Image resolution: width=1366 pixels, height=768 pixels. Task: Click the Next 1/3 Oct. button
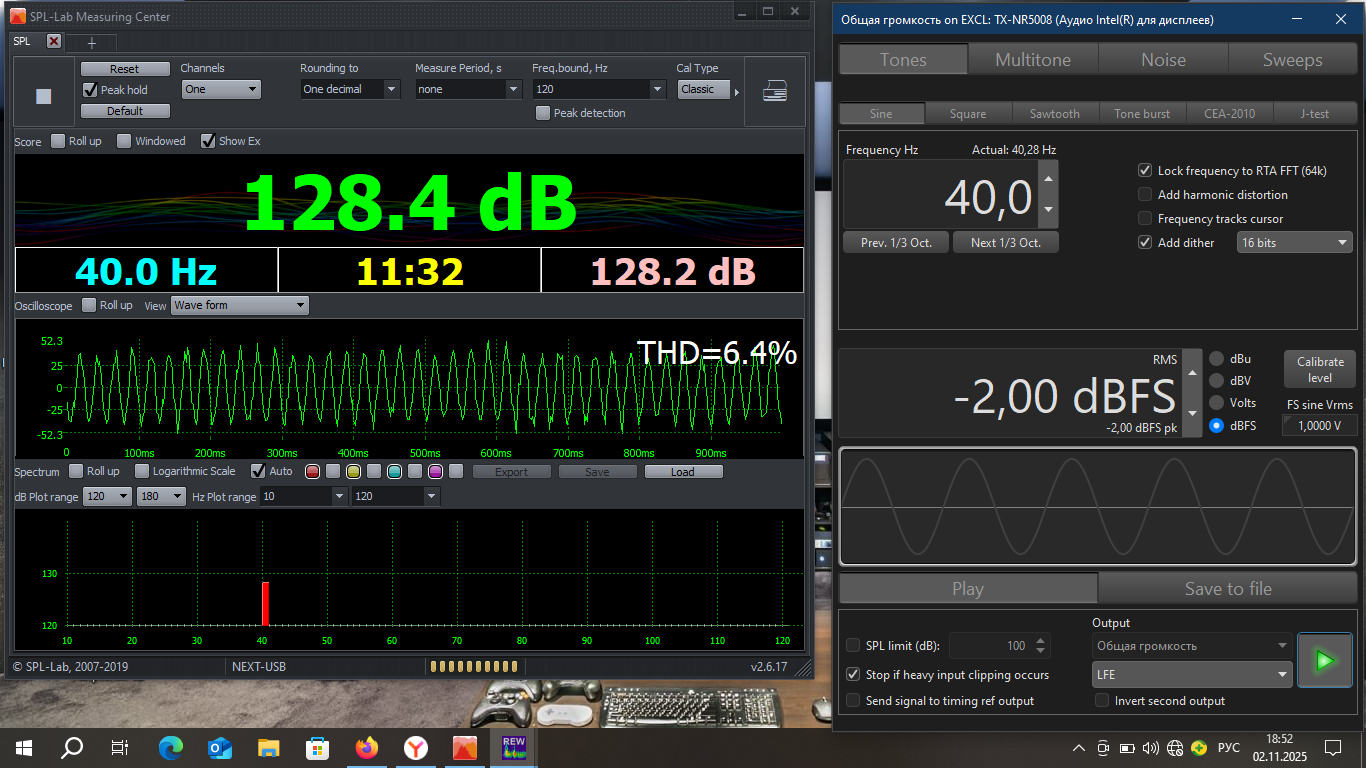coord(1005,243)
